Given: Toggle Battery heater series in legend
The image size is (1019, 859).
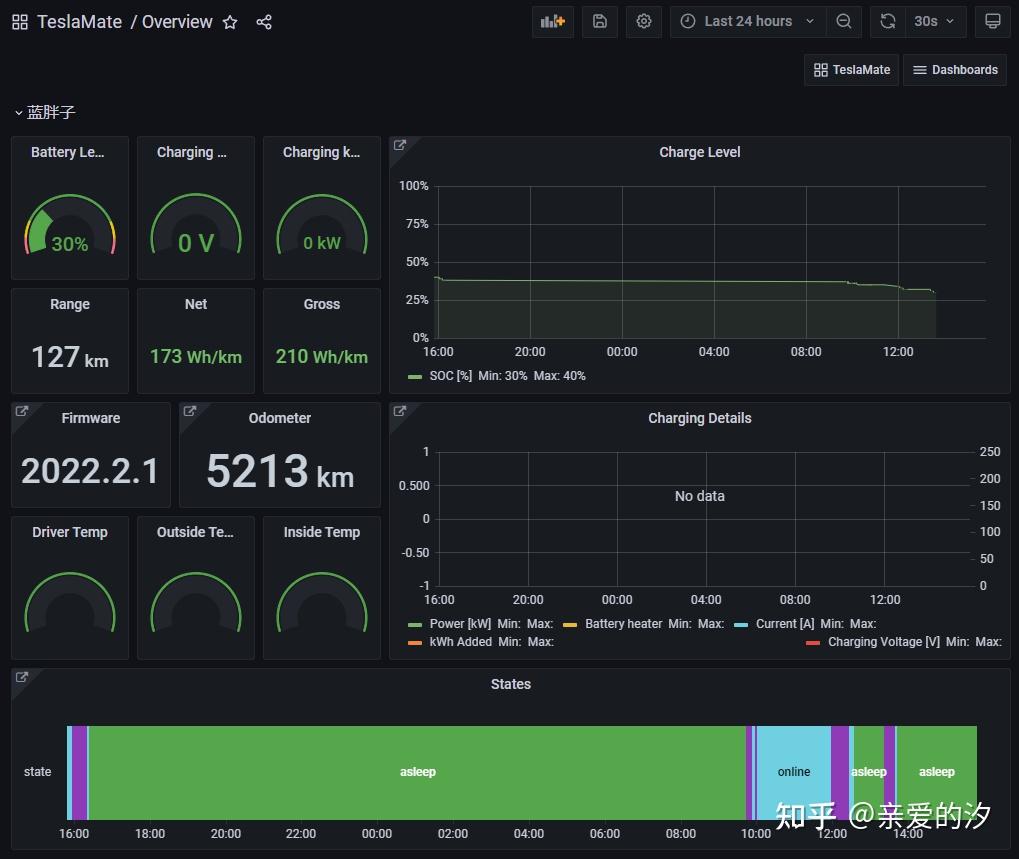Looking at the screenshot, I should point(623,624).
